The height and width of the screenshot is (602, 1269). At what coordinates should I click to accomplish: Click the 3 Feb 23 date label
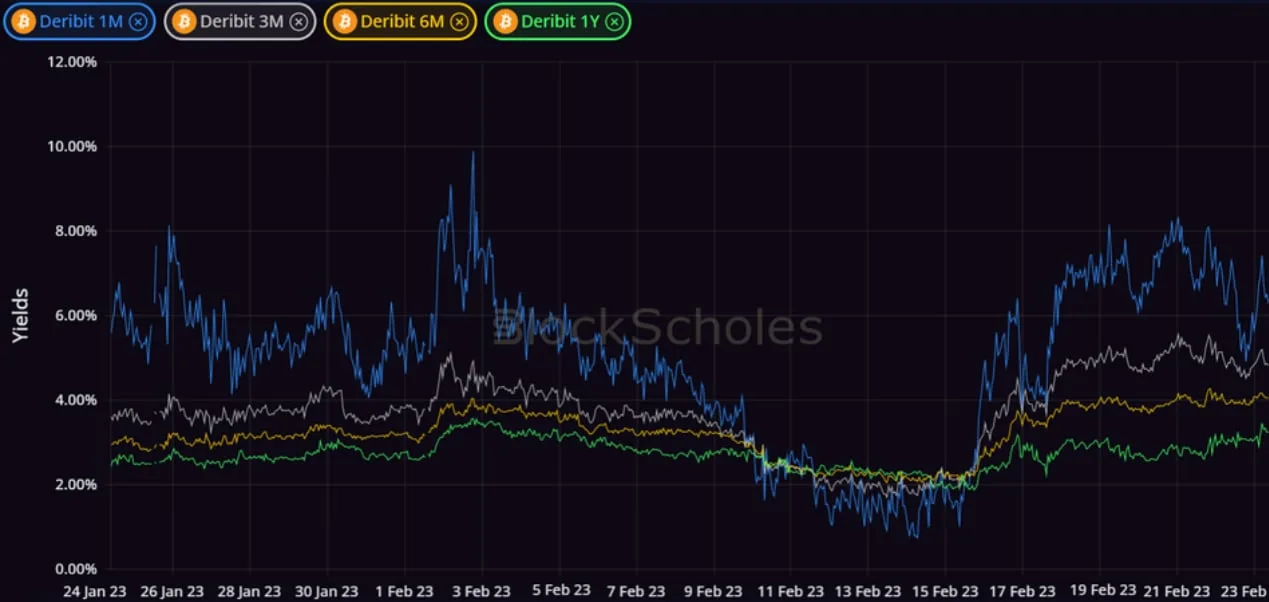(x=481, y=590)
